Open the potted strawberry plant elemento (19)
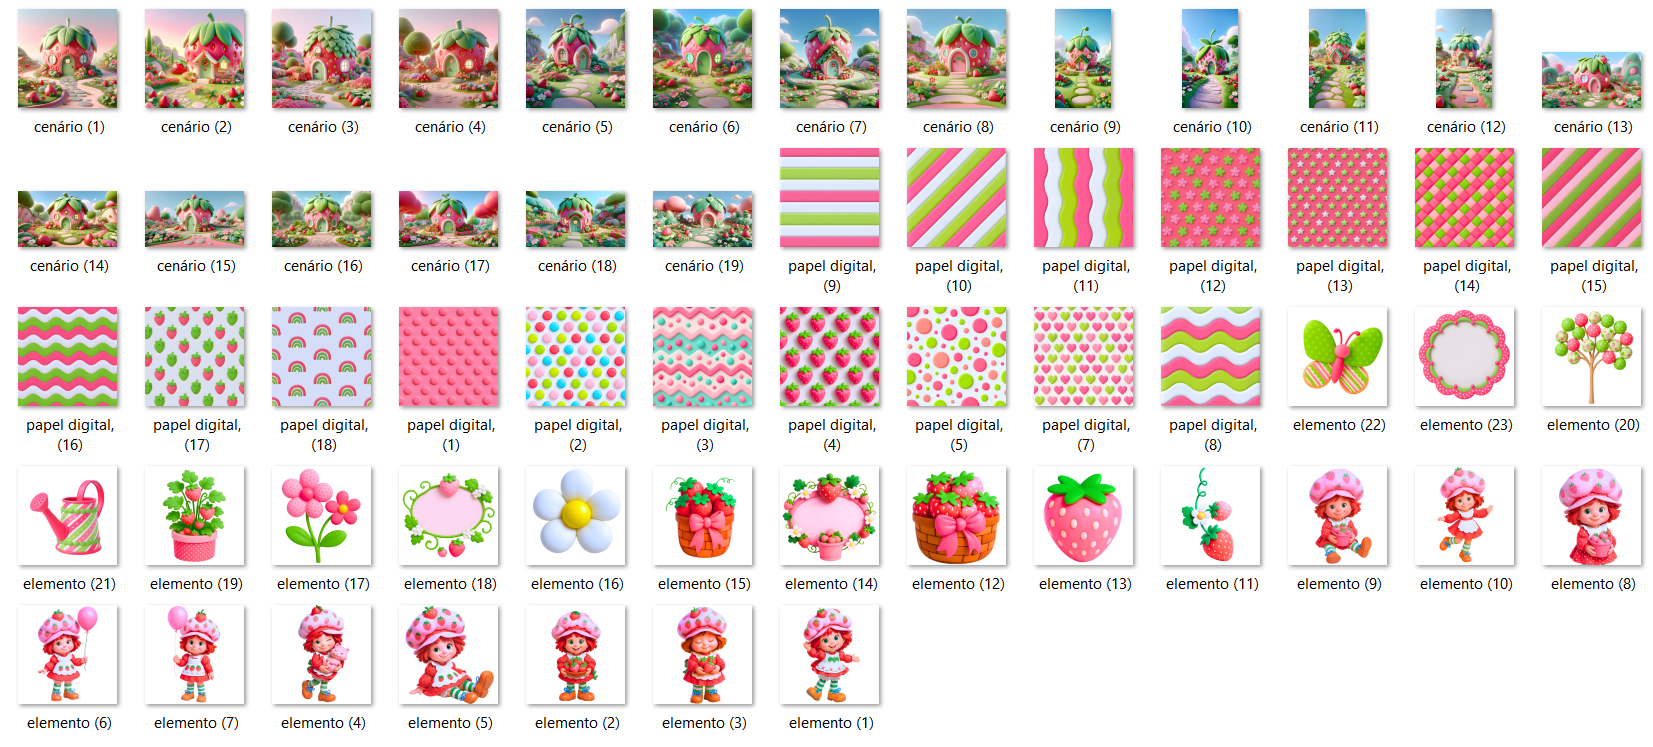 pos(195,516)
